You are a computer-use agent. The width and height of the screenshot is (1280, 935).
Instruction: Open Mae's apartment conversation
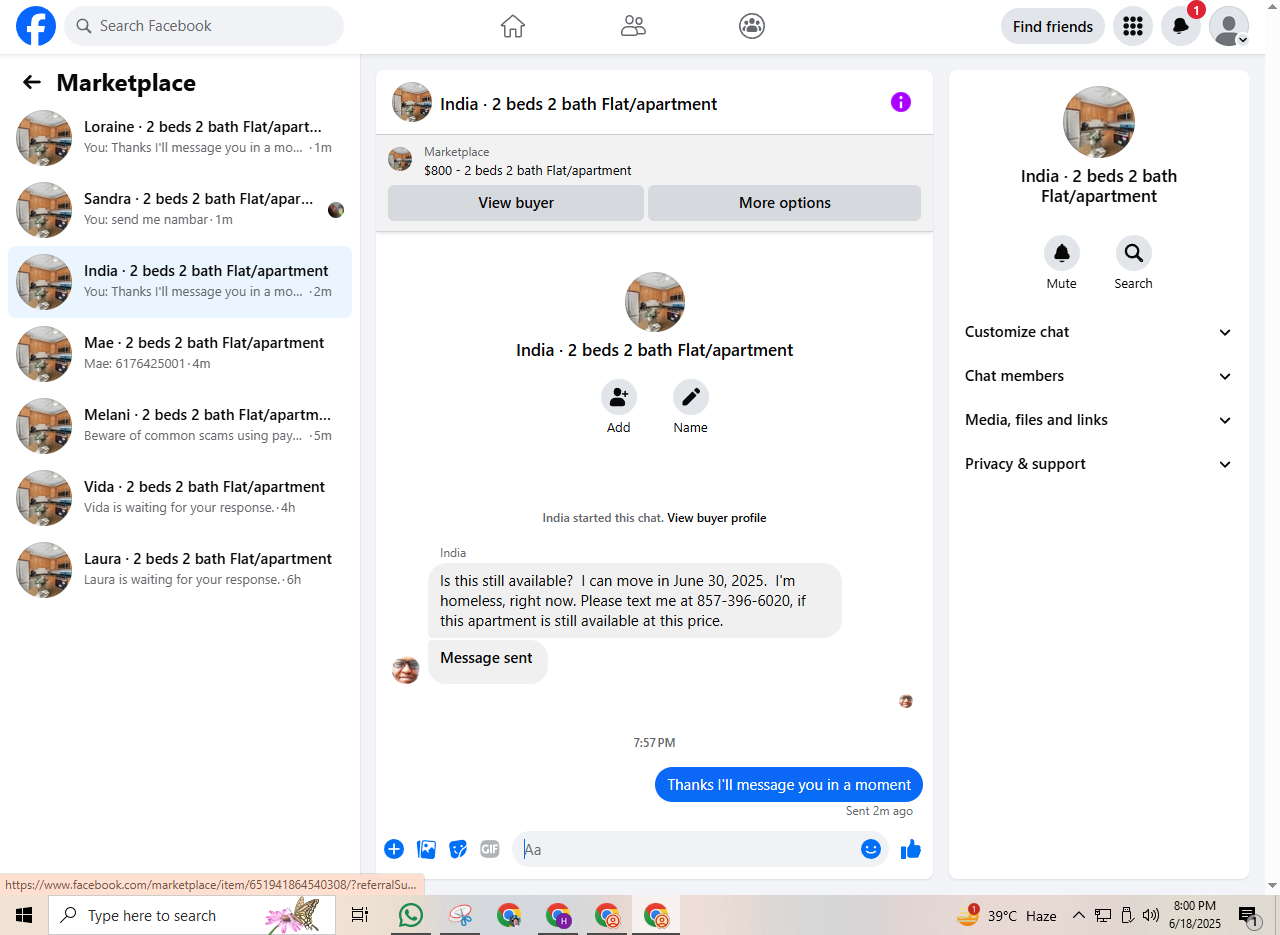tap(180, 354)
